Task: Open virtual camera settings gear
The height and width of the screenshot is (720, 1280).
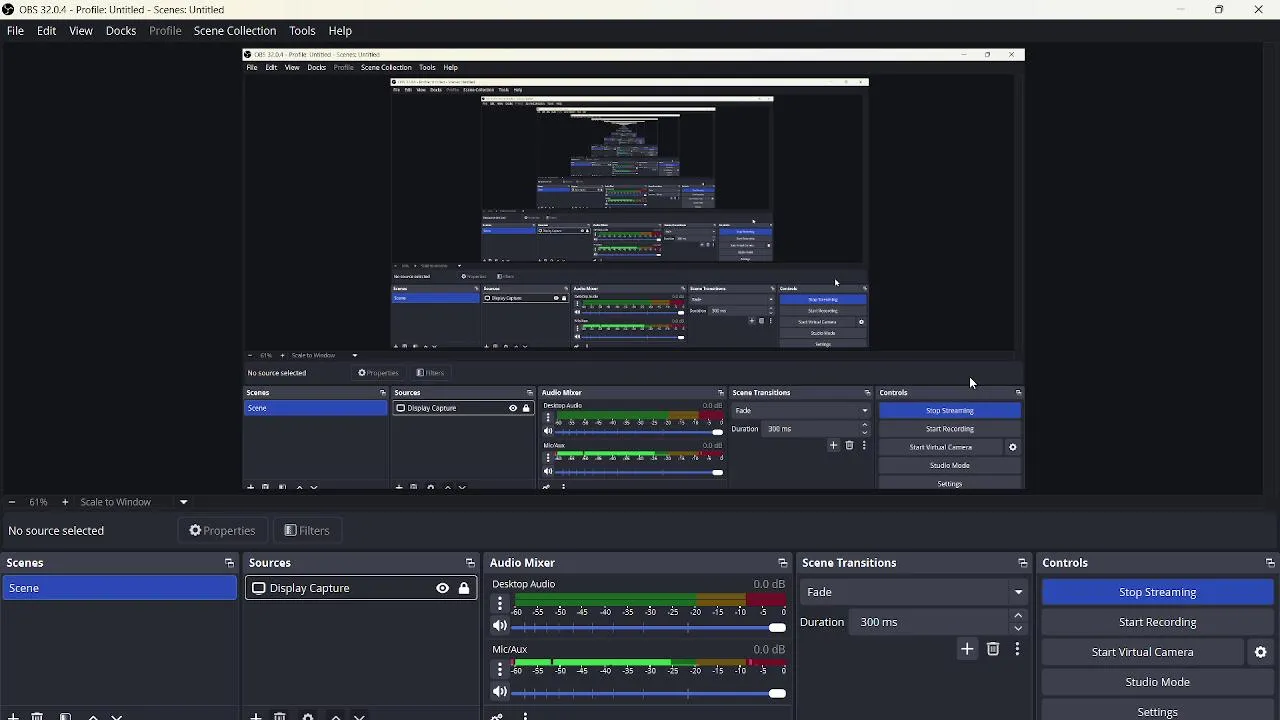Action: [1261, 652]
